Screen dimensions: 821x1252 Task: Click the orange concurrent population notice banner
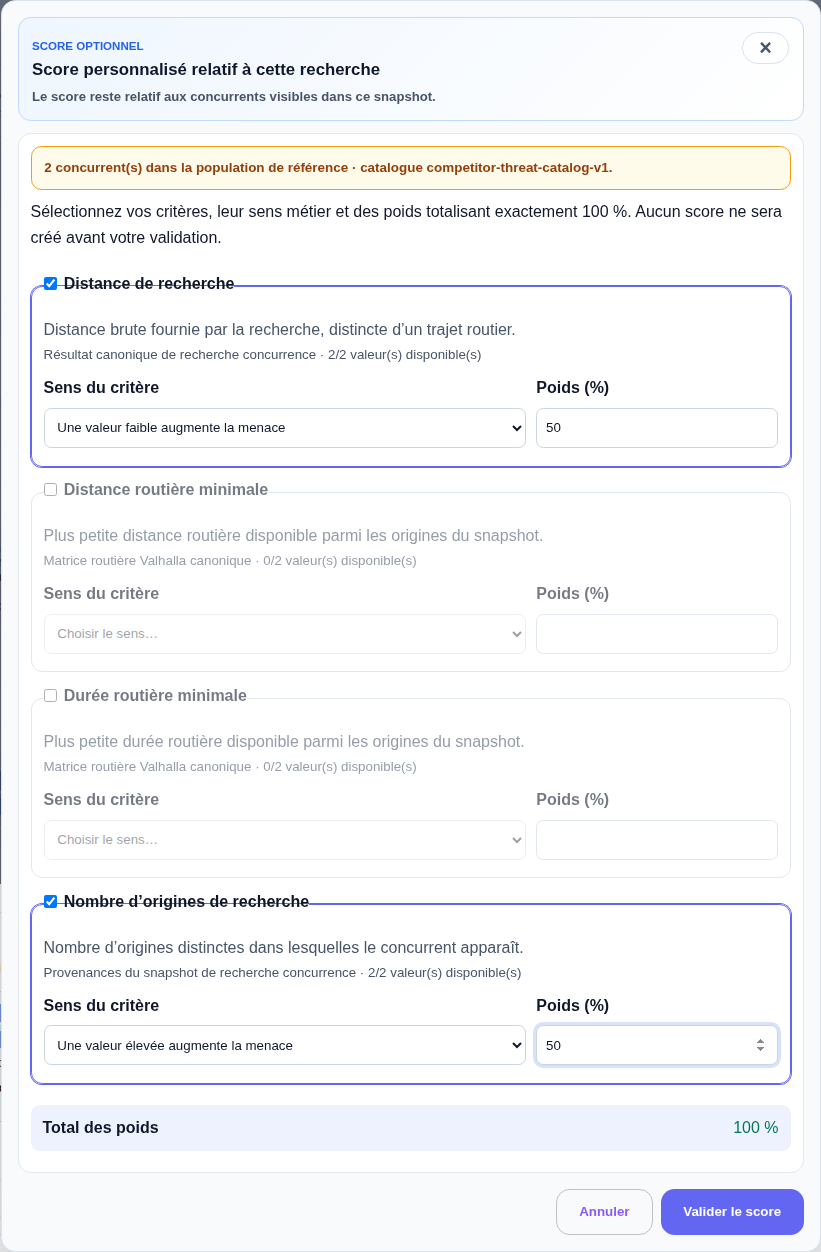click(x=411, y=168)
